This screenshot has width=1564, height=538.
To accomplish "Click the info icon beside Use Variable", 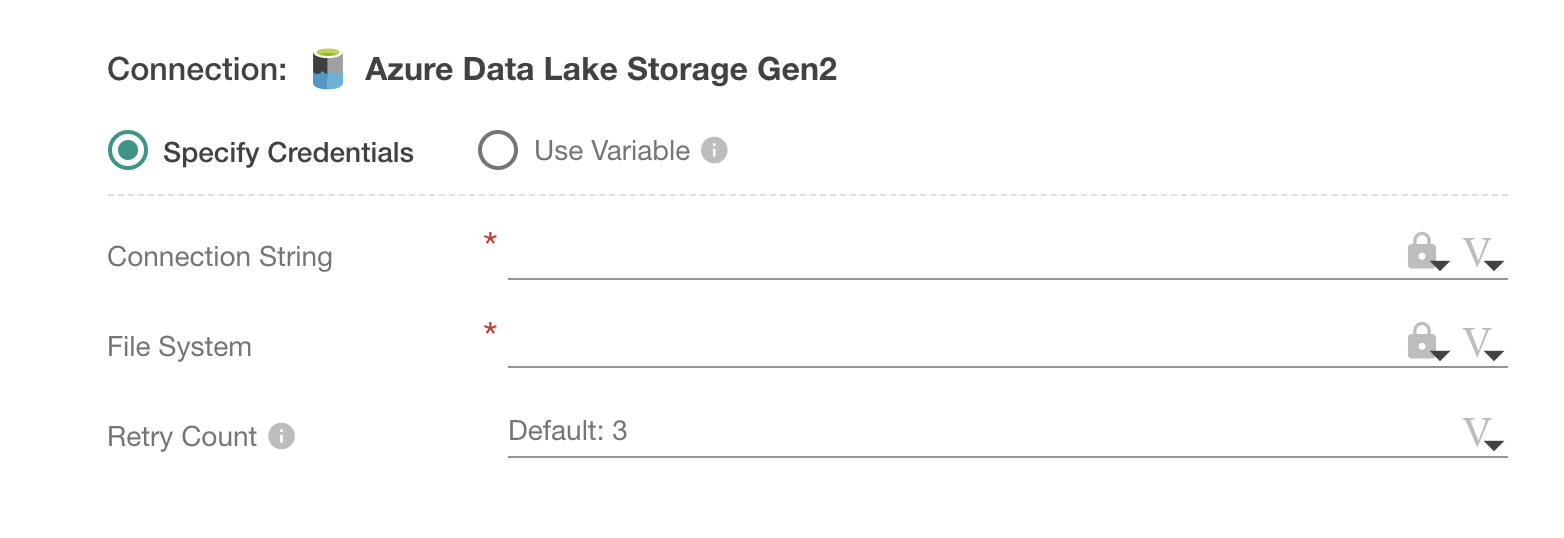I will click(714, 151).
